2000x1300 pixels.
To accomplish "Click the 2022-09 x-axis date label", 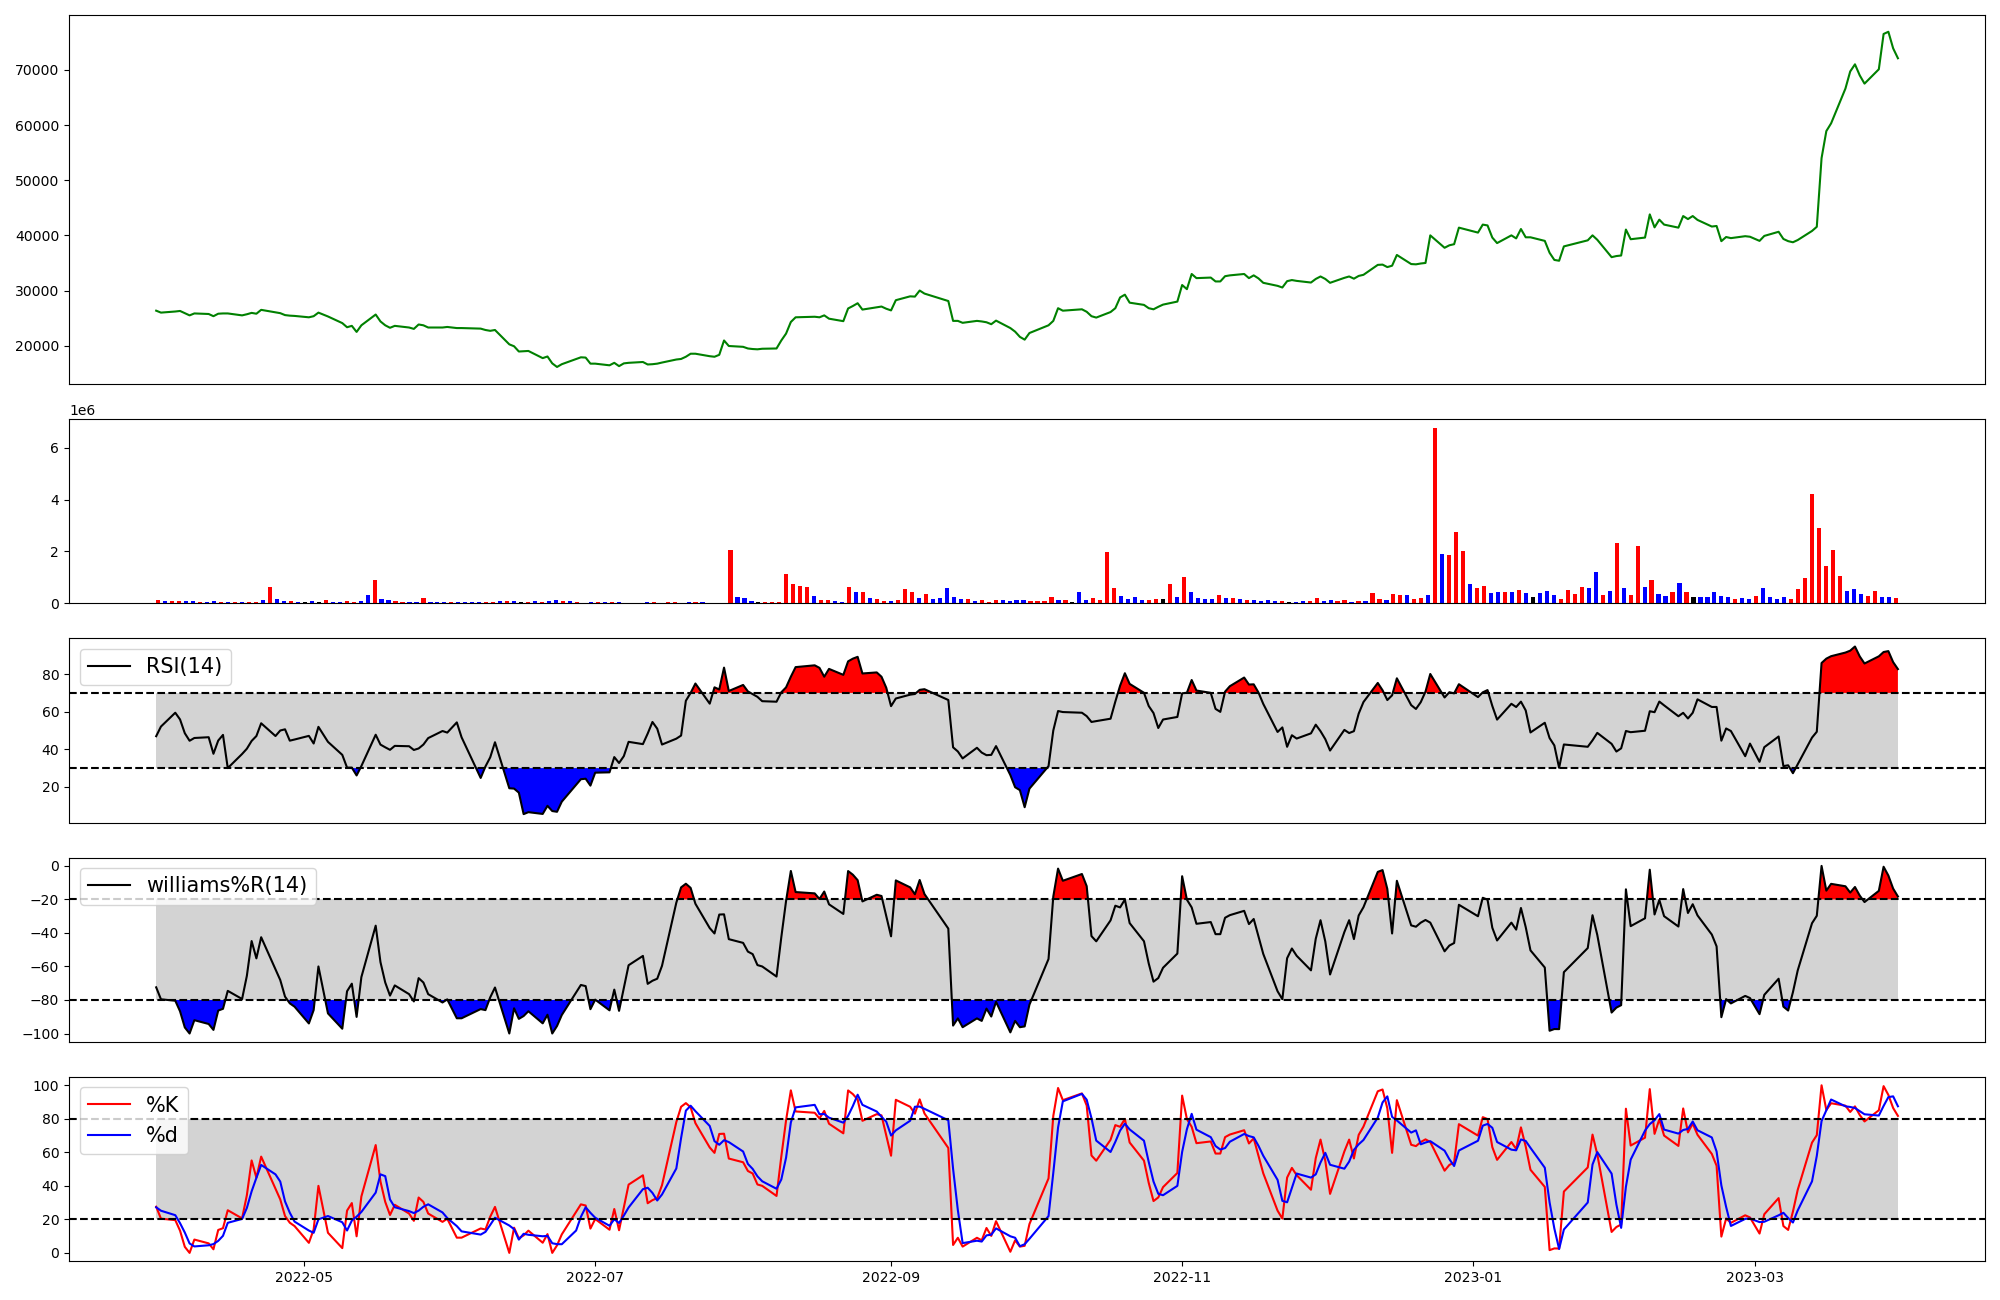I will pos(891,1277).
